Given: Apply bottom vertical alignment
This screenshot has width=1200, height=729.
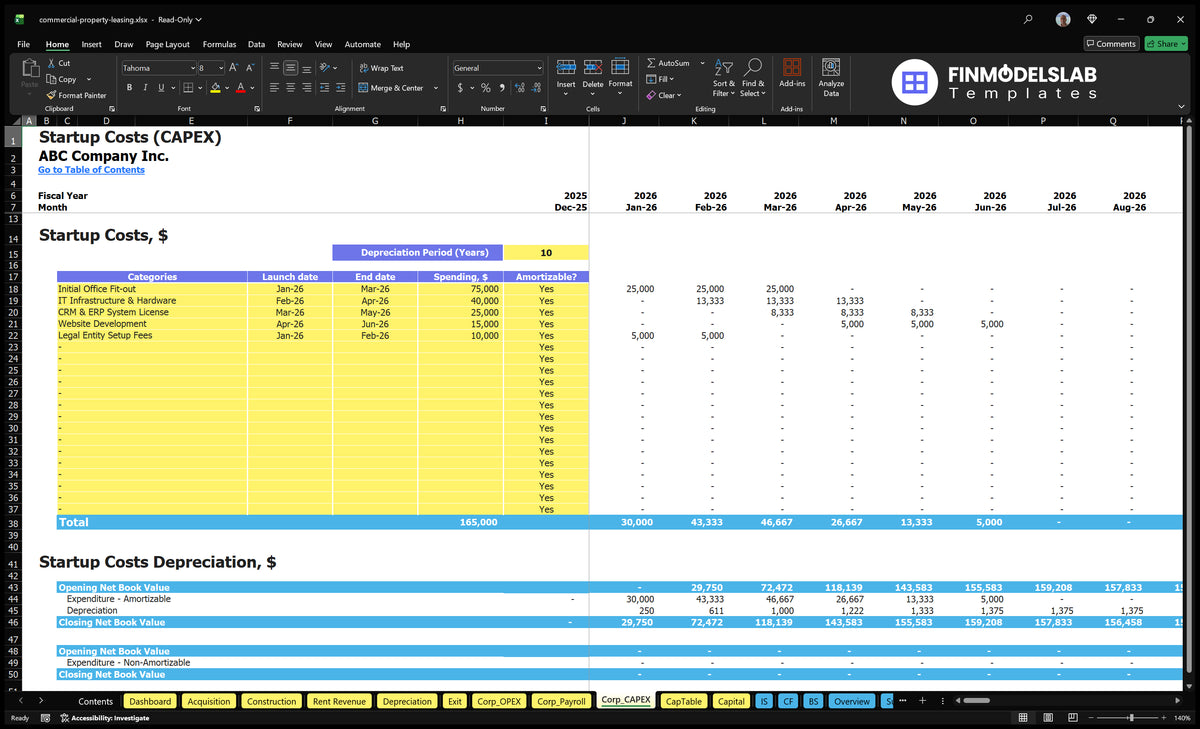Looking at the screenshot, I should (x=307, y=68).
